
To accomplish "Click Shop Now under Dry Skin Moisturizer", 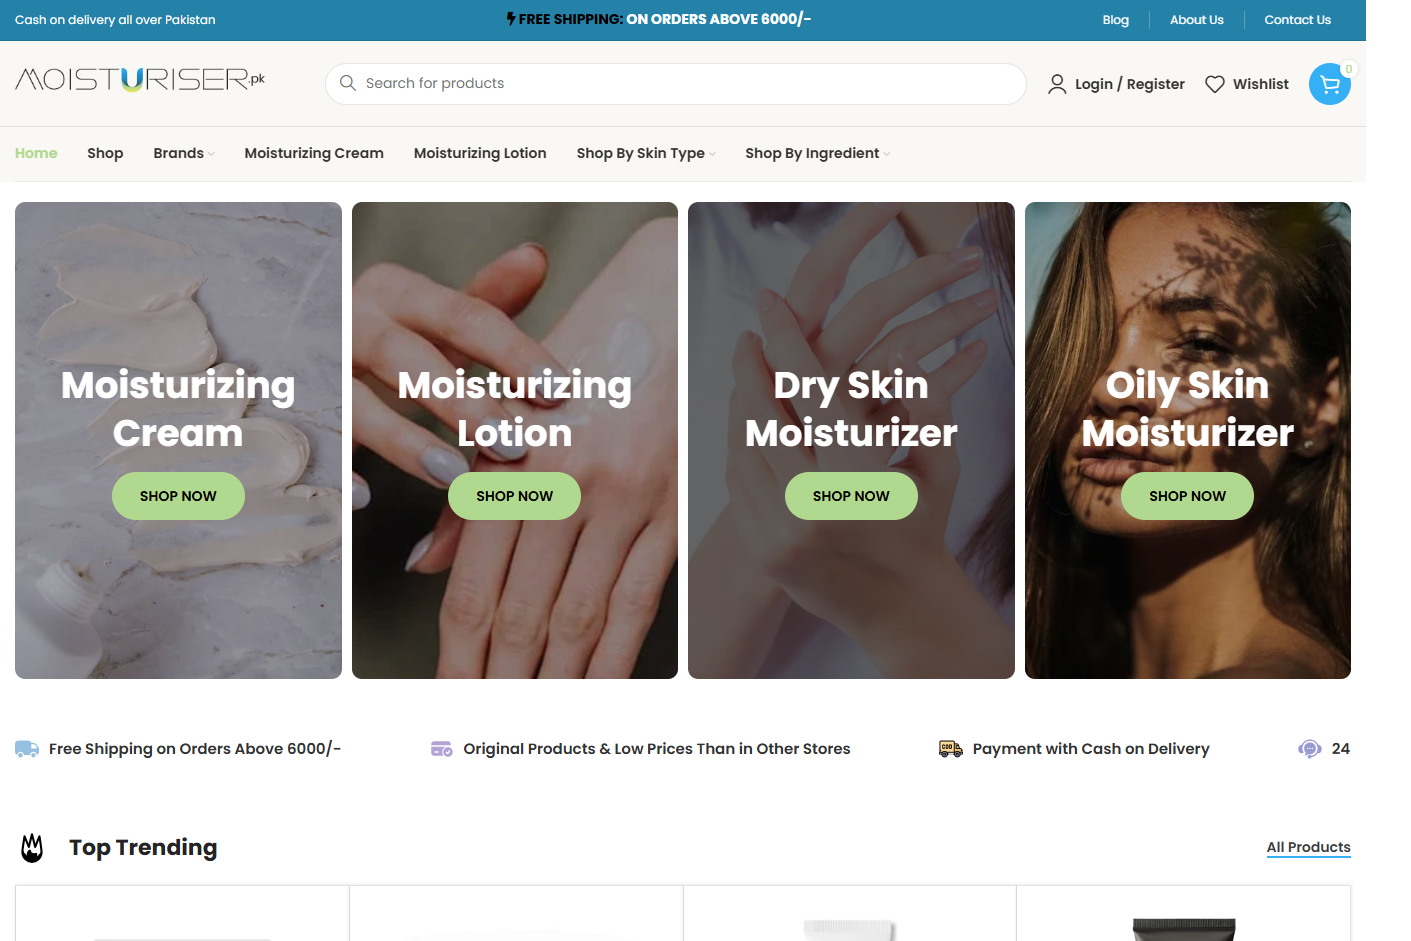I will coord(851,496).
